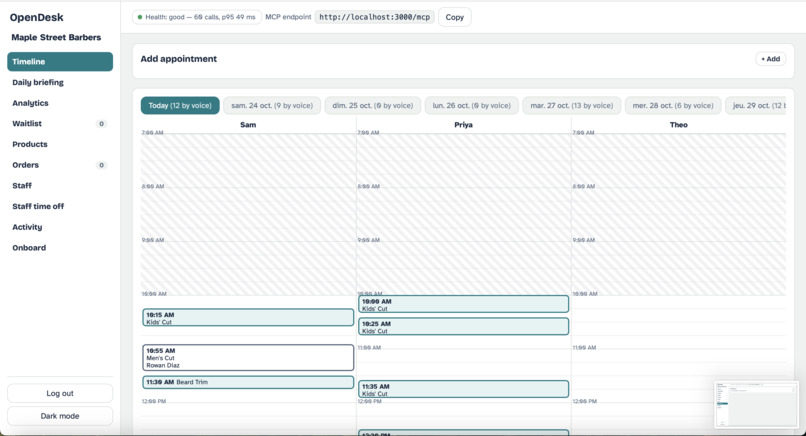Select mer. 28 oct. day tab
806x436 pixels.
click(673, 105)
